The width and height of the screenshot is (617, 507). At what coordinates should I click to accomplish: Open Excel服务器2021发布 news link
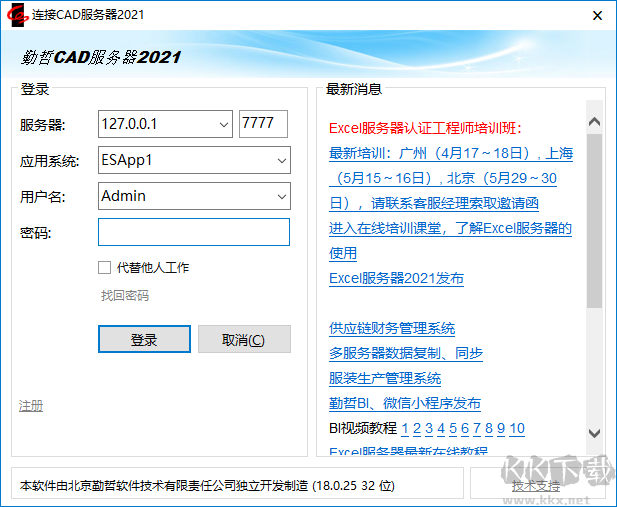tap(396, 278)
